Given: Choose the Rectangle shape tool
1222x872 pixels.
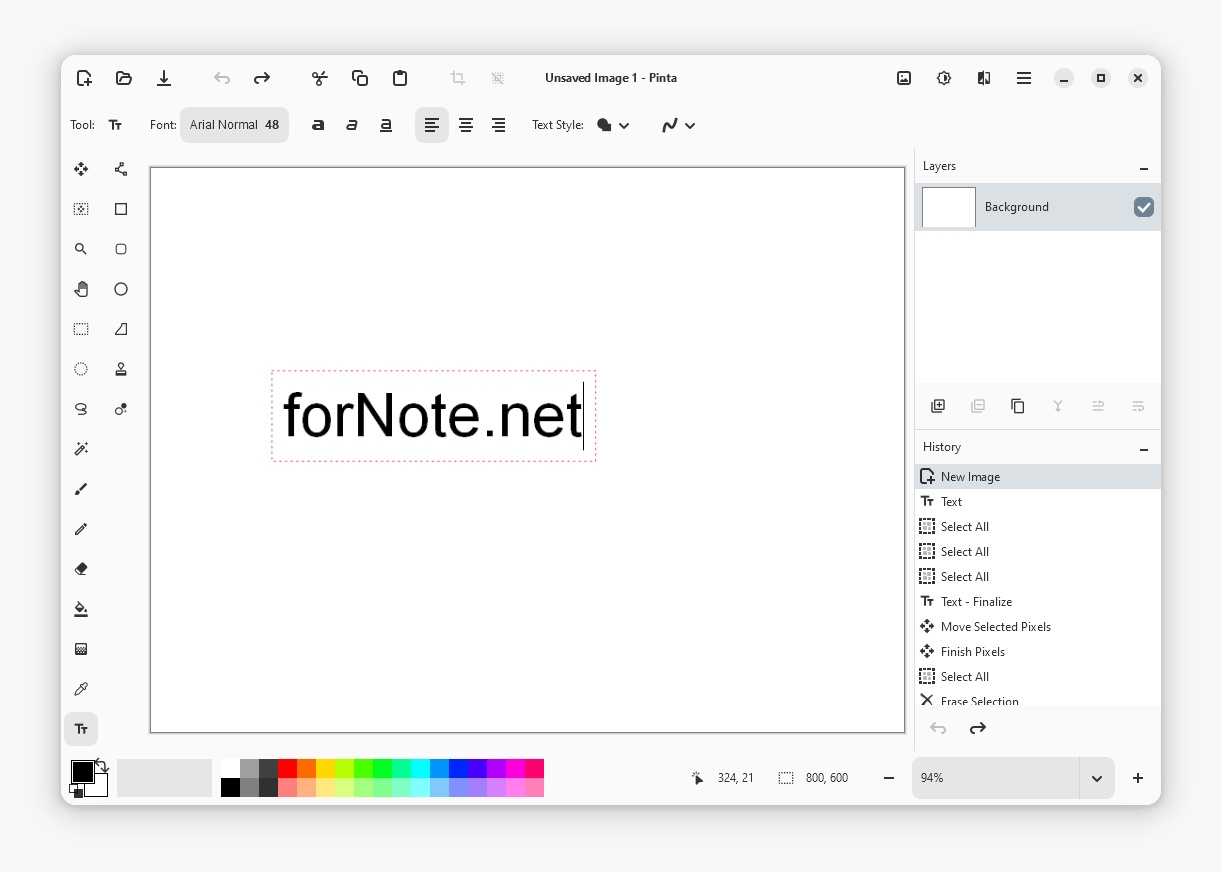Looking at the screenshot, I should coord(121,209).
